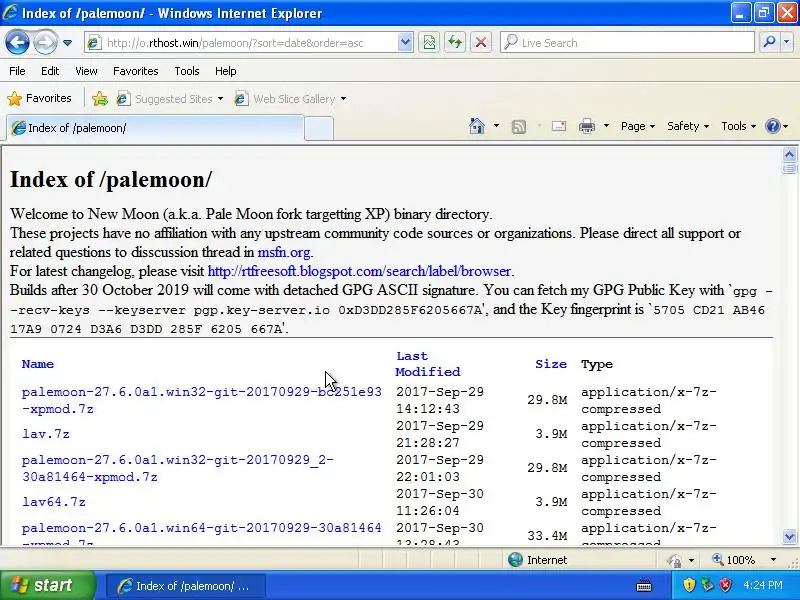Download palemoon 20170929_2-30a81464 xpmod.7z file
Viewport: 800px width, 600px height.
178,468
